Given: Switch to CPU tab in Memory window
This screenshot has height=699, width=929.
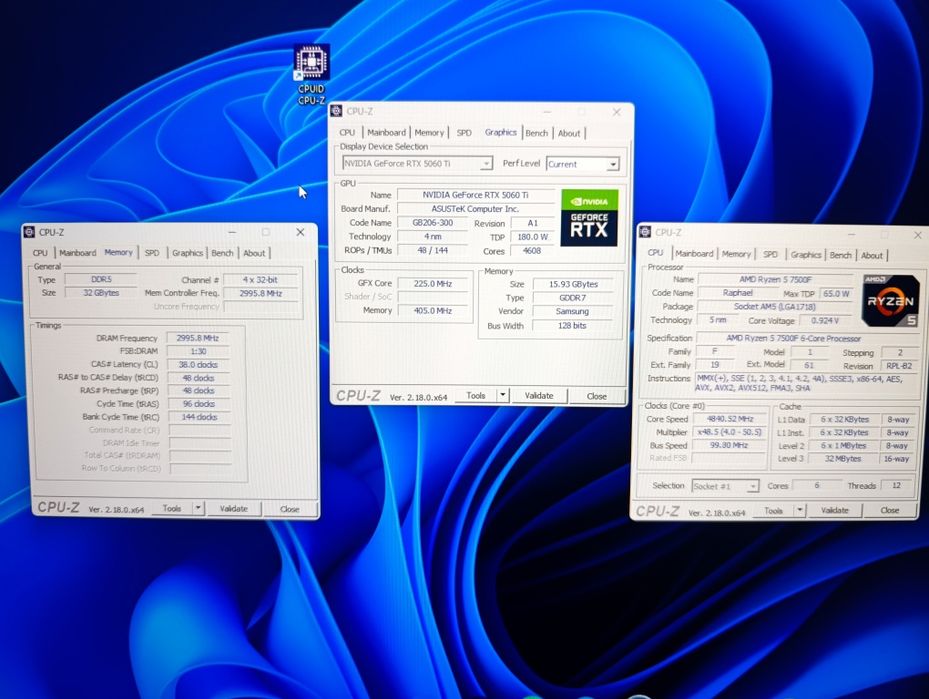Looking at the screenshot, I should click(x=40, y=252).
